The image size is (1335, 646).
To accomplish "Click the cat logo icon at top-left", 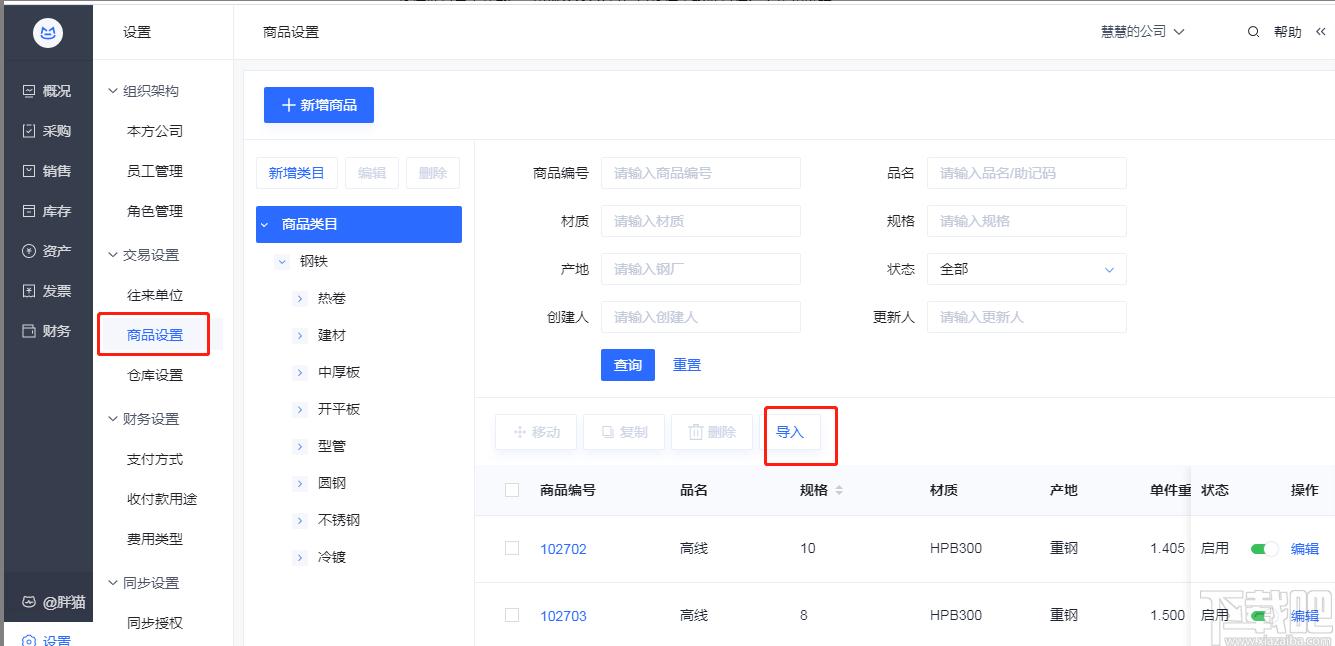I will [x=47, y=33].
